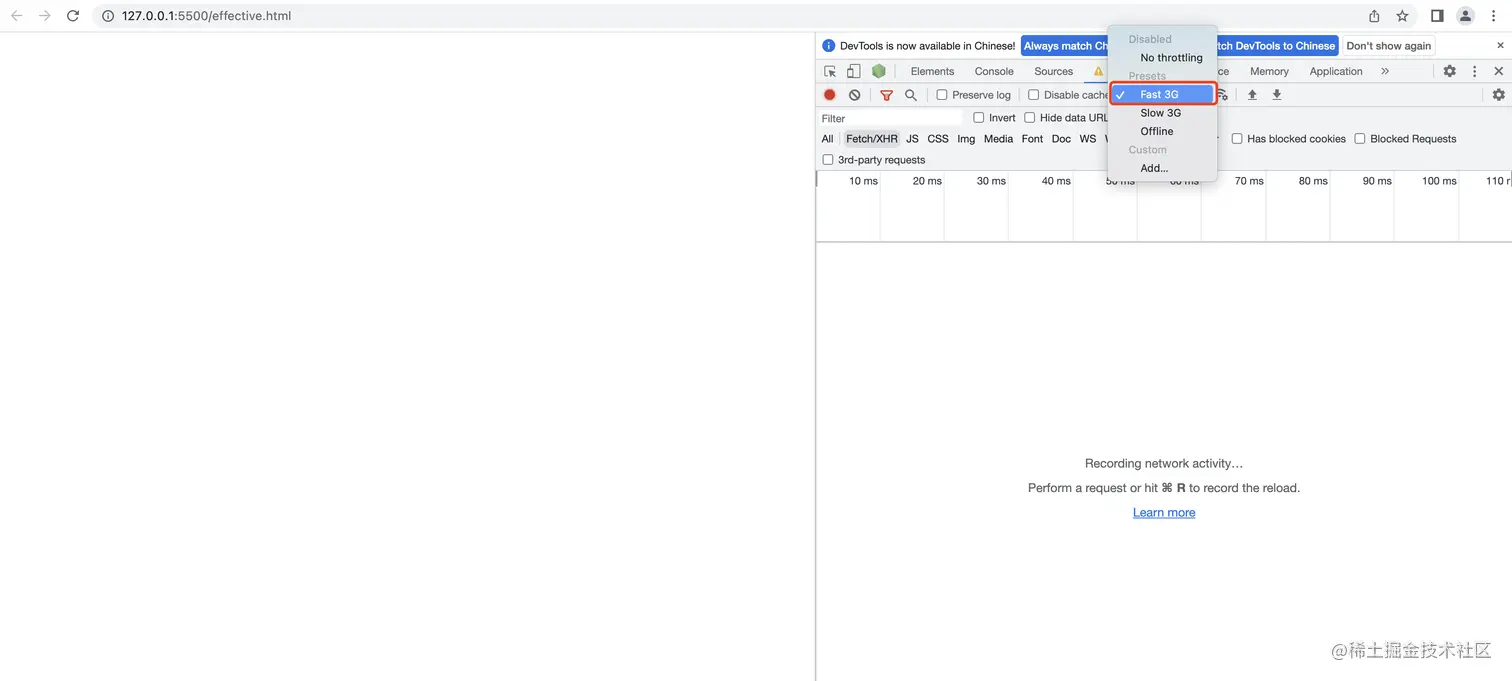Click the browser back arrow
Image resolution: width=1512 pixels, height=681 pixels.
17,16
